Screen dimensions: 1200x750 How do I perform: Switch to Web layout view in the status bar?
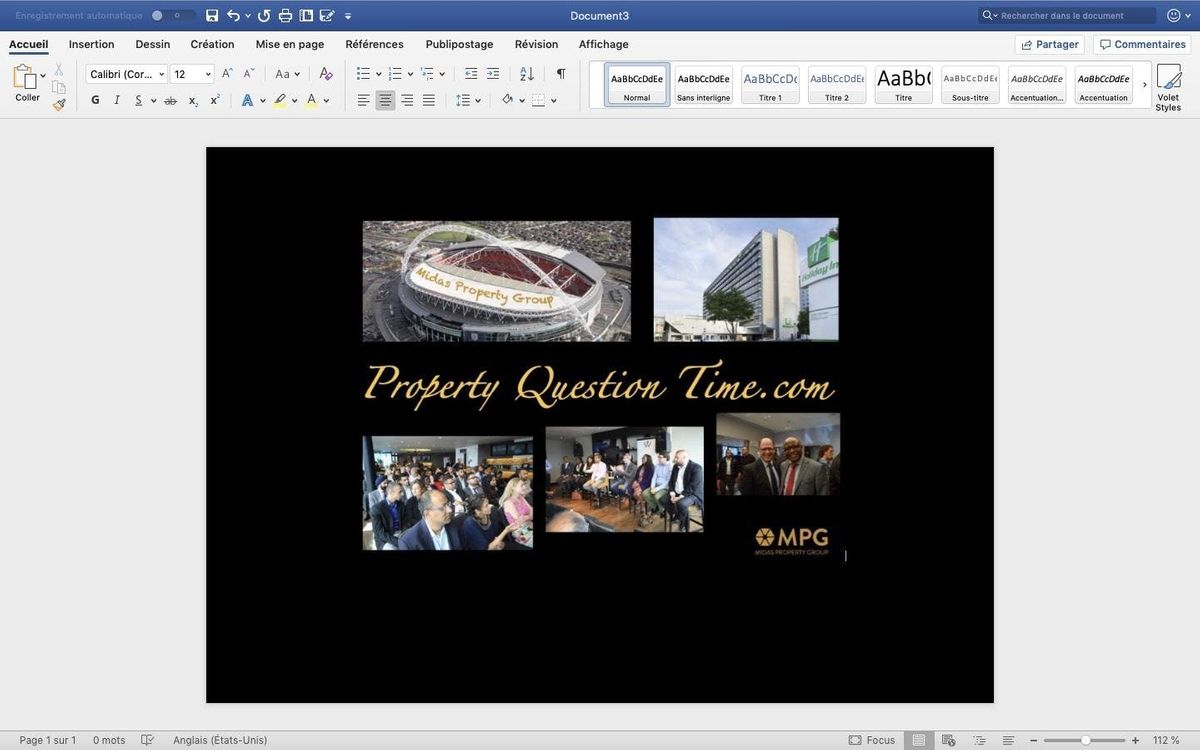[x=948, y=740]
